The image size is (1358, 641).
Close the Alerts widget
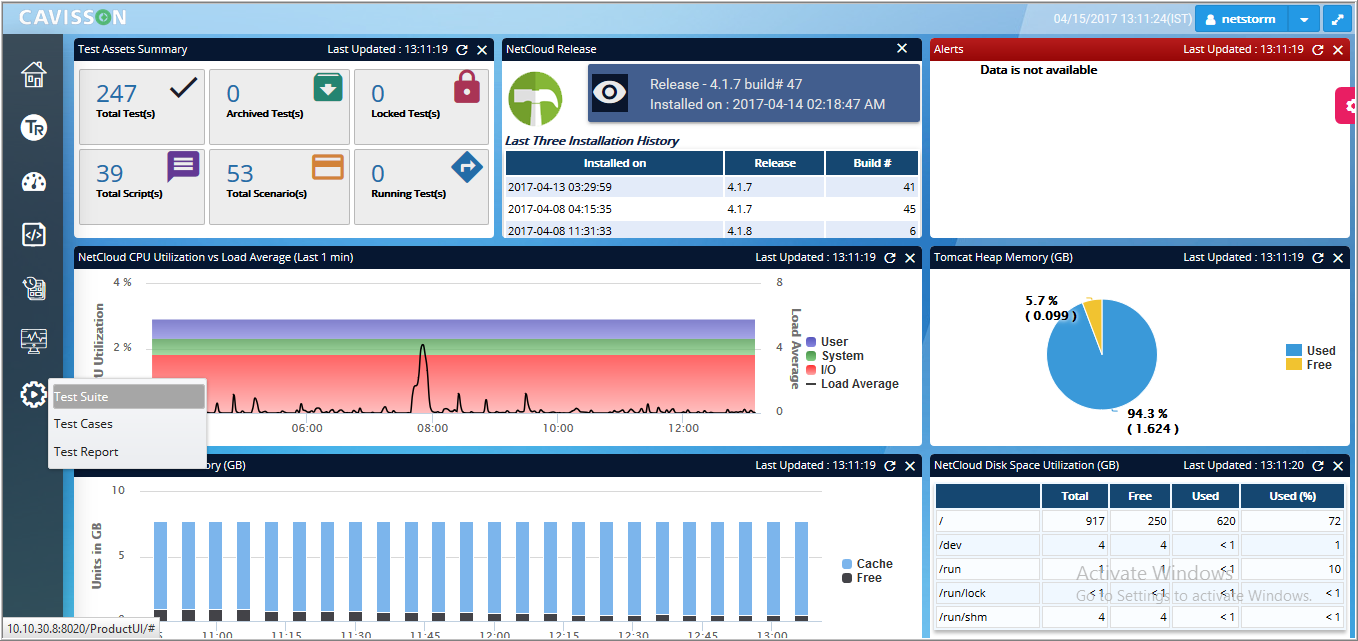tap(1338, 49)
